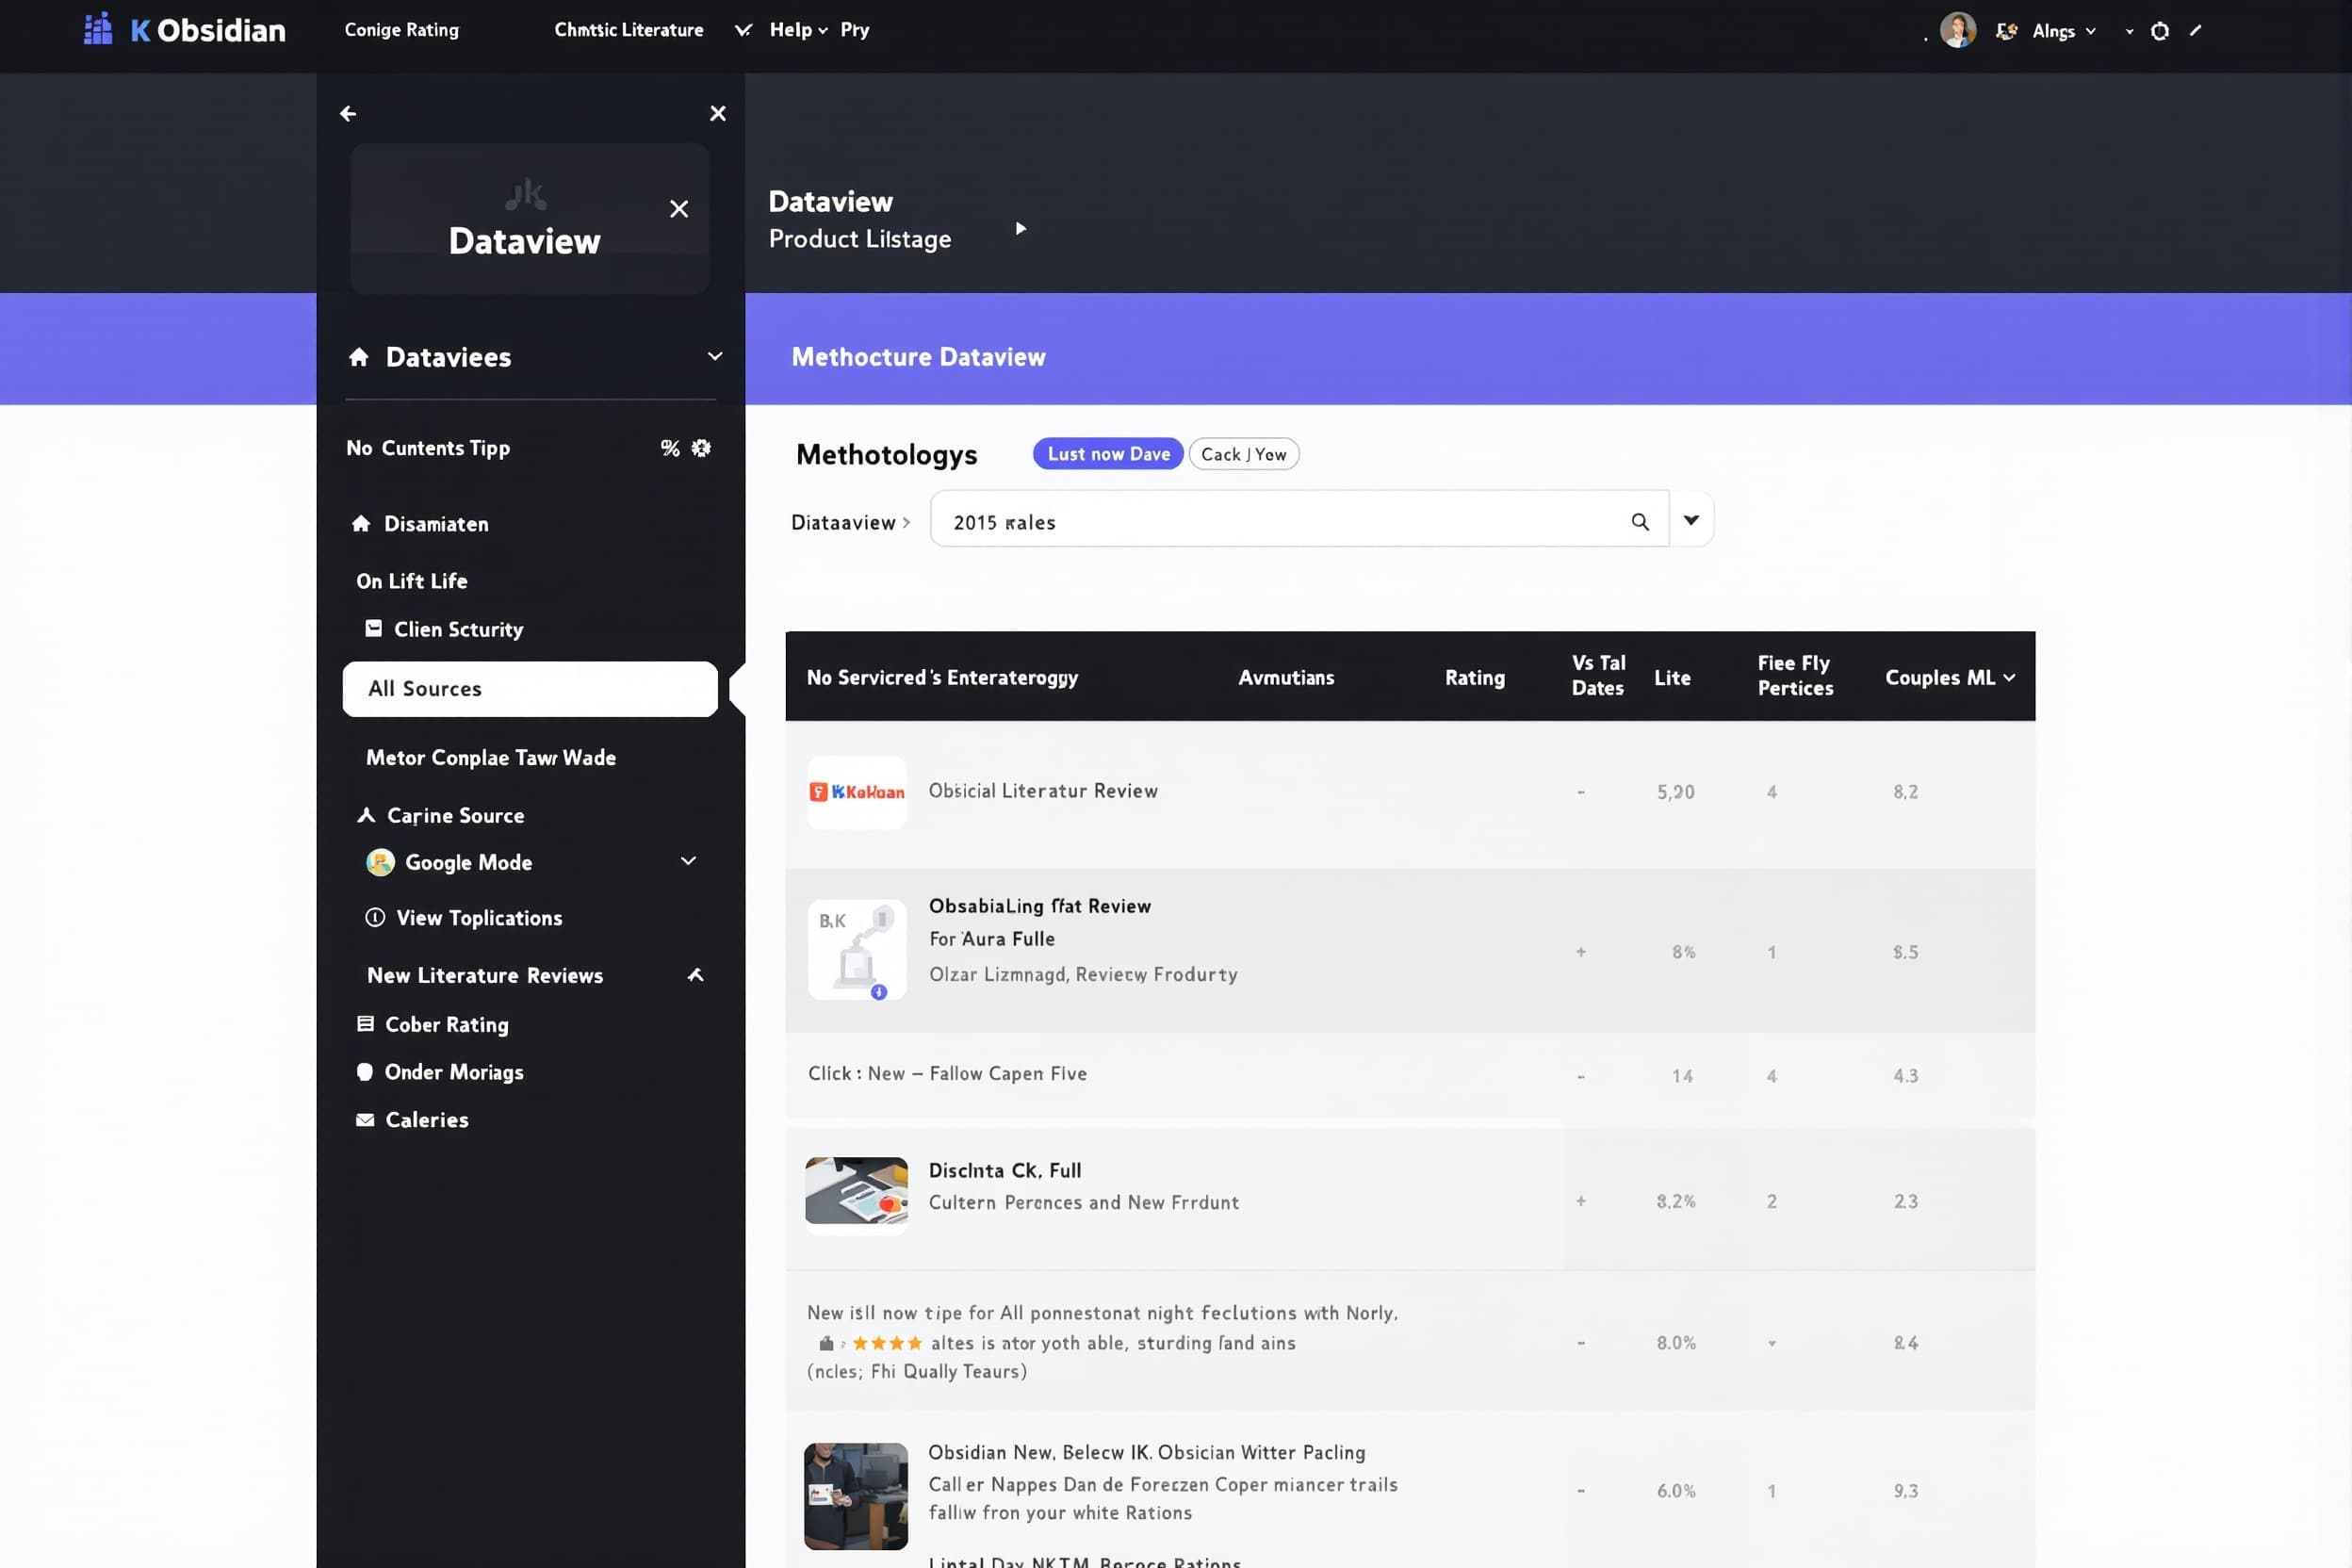Screen dimensions: 2352x1568
Task: Click the search magnifier icon
Action: [x=1640, y=522]
